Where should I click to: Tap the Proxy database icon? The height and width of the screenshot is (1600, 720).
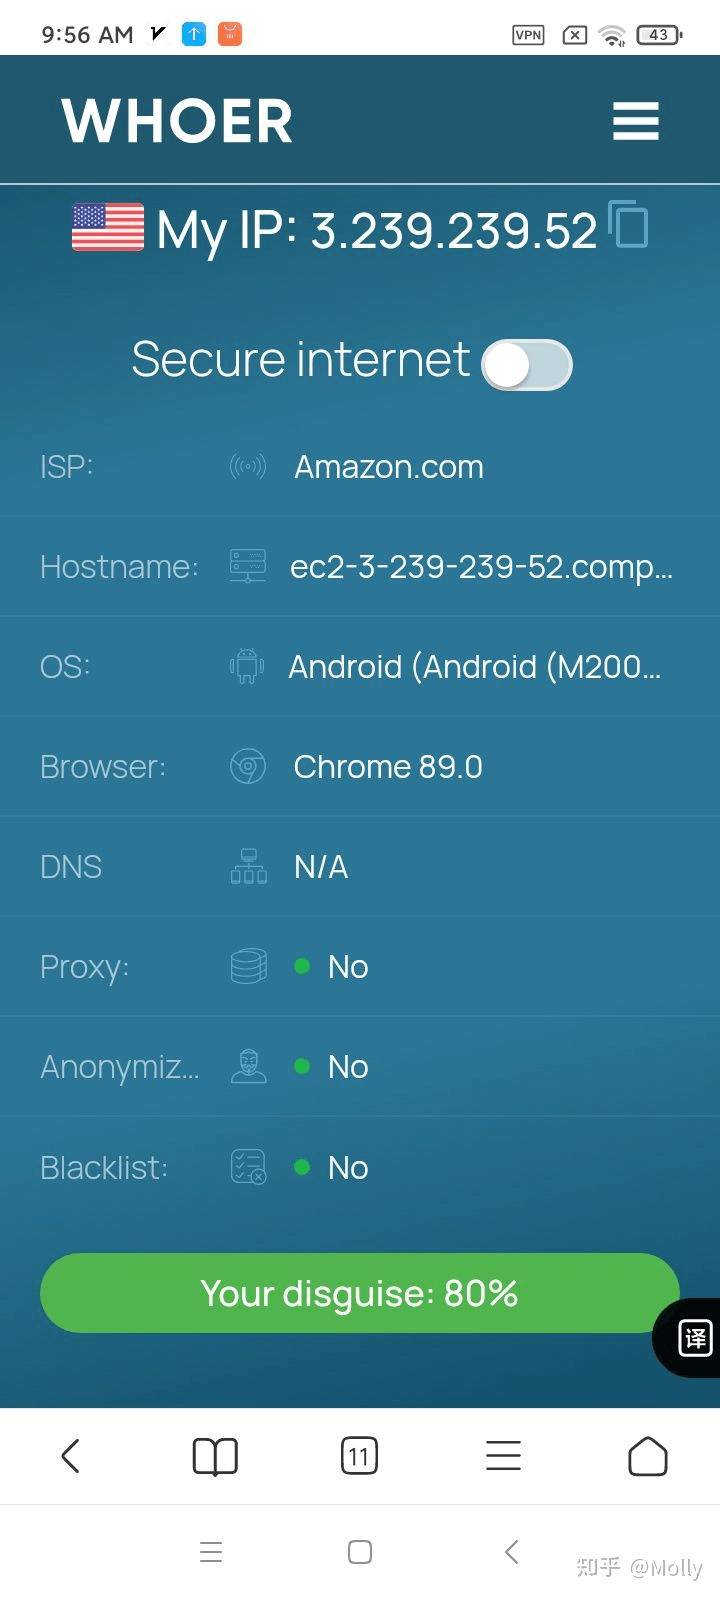click(x=248, y=966)
